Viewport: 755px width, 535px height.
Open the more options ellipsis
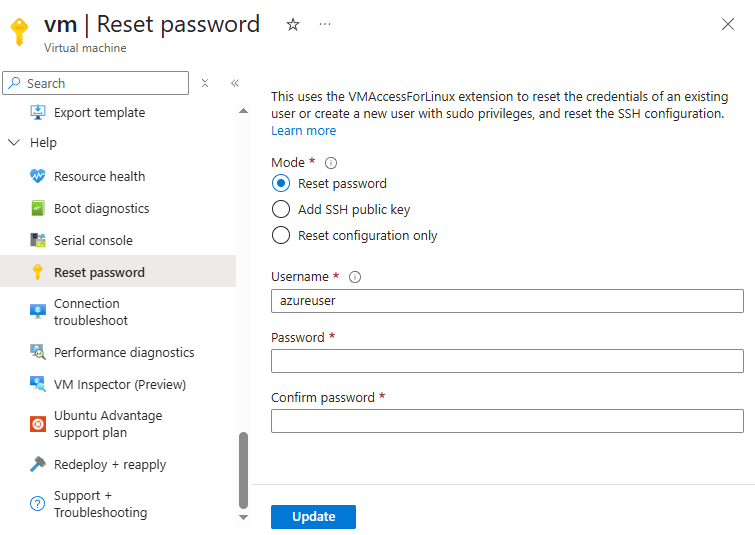(x=325, y=24)
